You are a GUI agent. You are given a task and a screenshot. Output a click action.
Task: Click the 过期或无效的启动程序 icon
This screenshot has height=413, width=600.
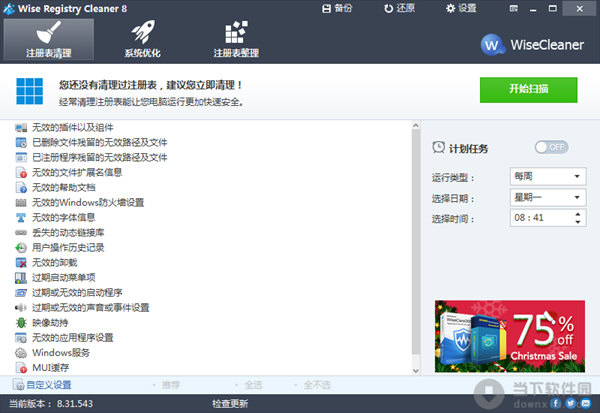pos(21,292)
